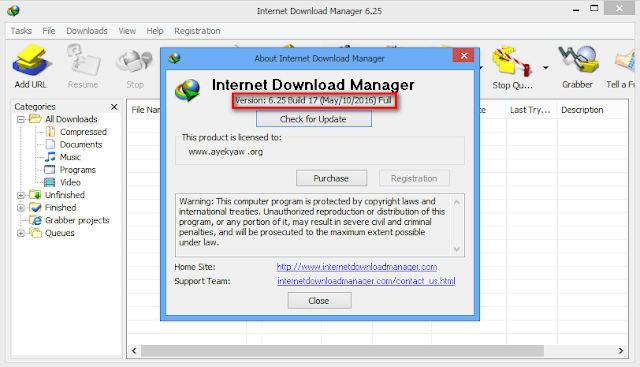Click the Last Try column header

click(531, 110)
